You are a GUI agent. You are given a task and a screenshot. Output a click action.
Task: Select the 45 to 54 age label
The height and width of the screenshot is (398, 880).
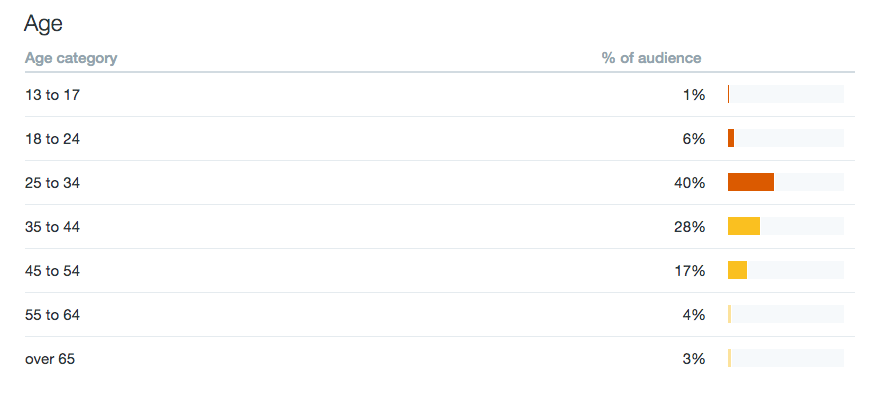tap(52, 271)
